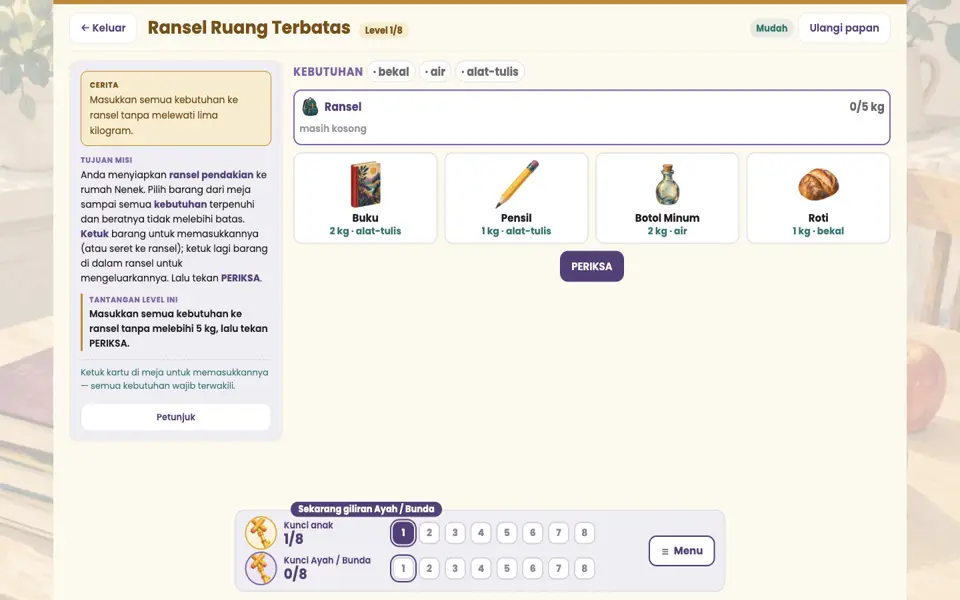Screen dimensions: 960x600
Task: Click the Level 1/8 badge
Action: click(384, 30)
